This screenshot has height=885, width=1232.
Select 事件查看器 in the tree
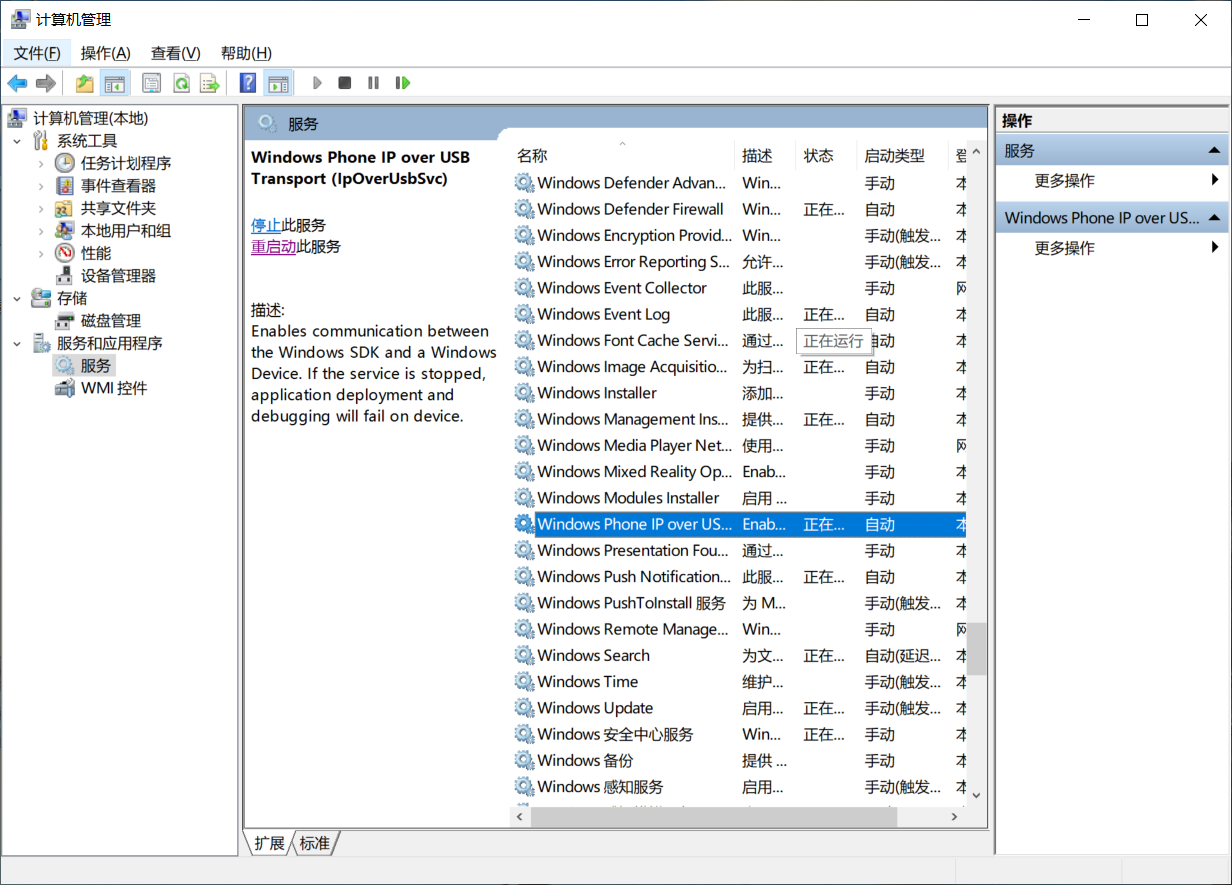[x=118, y=186]
